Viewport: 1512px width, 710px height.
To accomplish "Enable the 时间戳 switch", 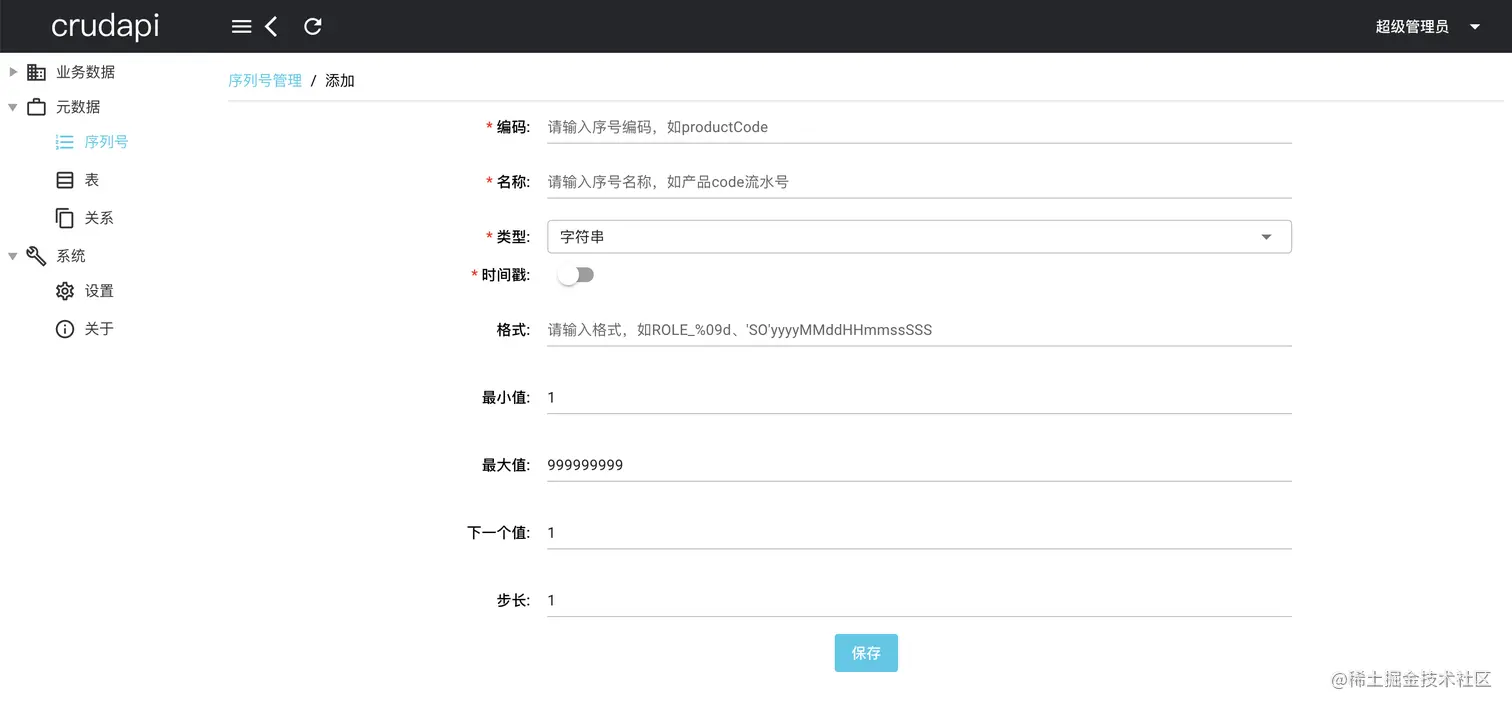I will click(x=576, y=275).
